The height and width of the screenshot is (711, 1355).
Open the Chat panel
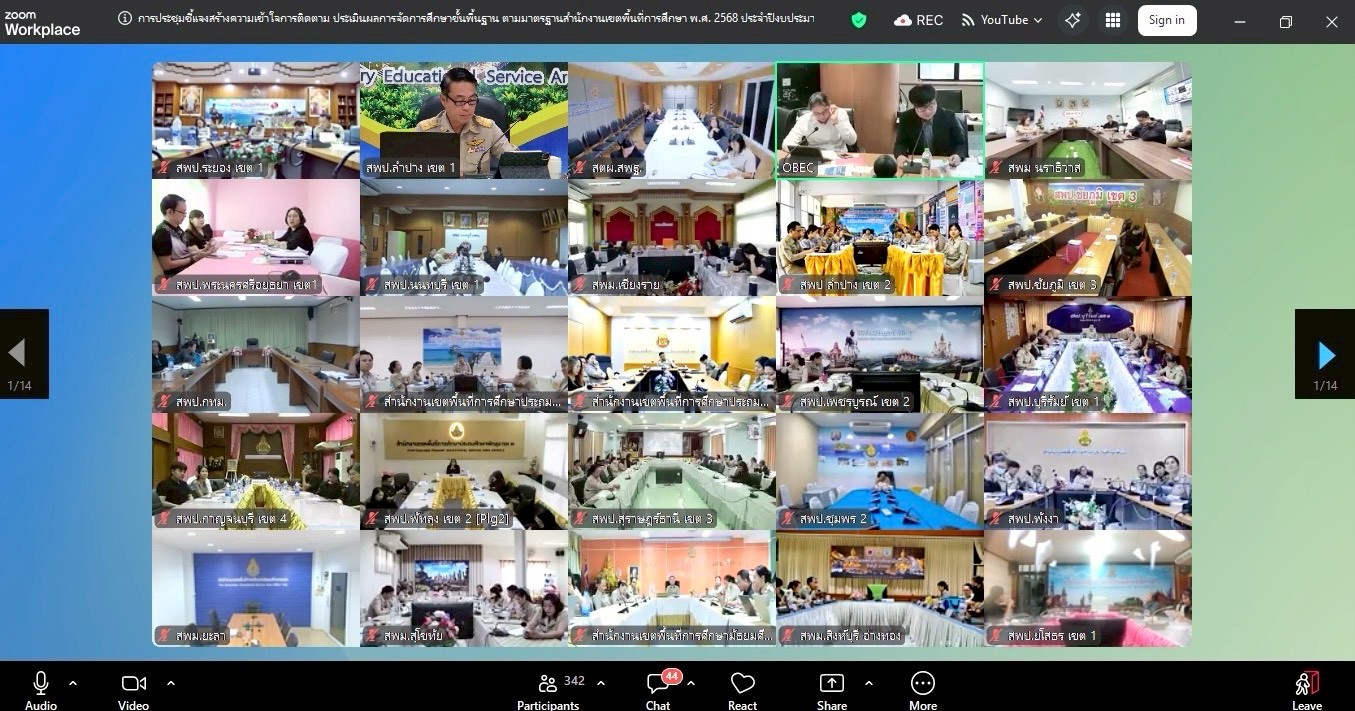coord(658,687)
